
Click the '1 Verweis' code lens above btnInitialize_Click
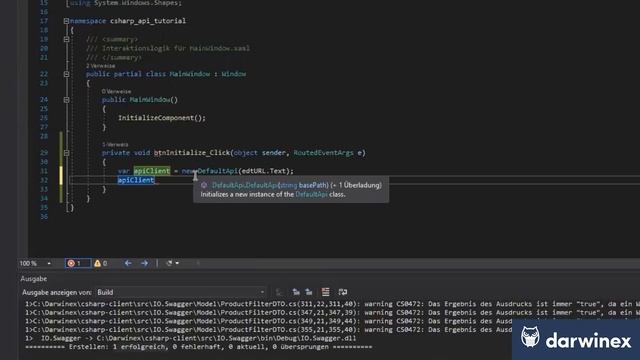(115, 144)
